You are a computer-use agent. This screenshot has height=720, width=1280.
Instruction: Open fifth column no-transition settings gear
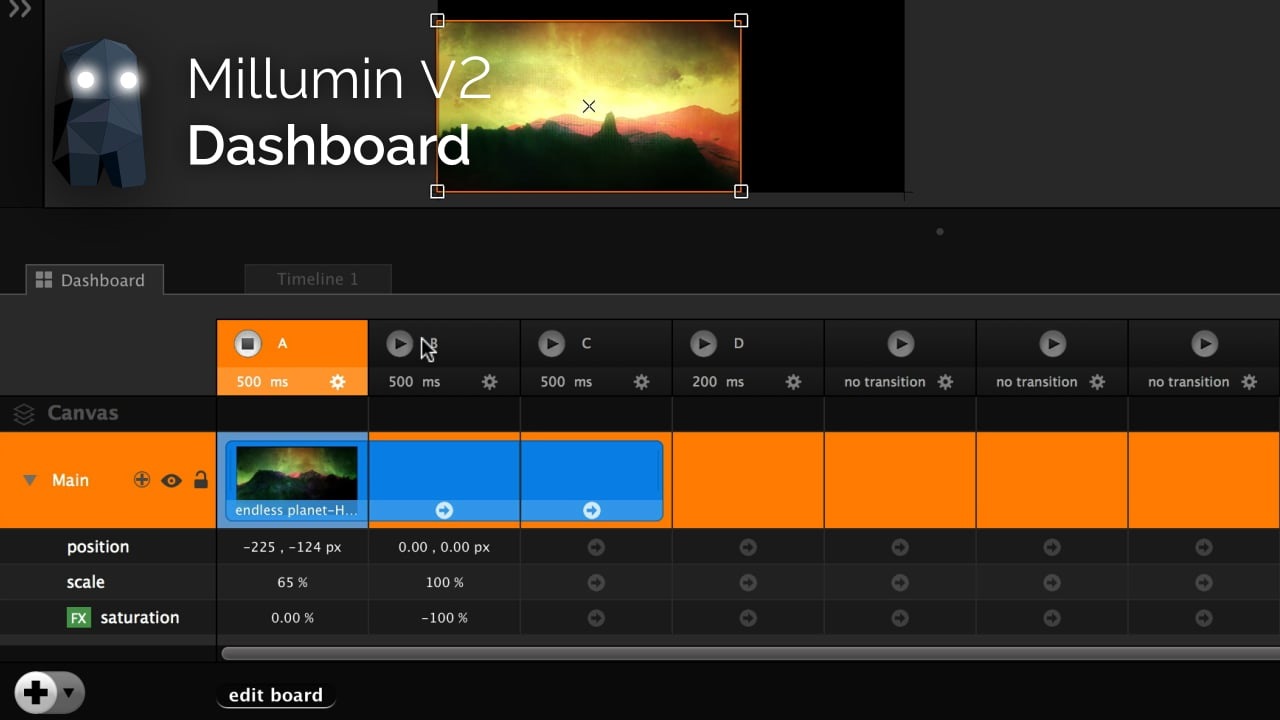point(946,382)
